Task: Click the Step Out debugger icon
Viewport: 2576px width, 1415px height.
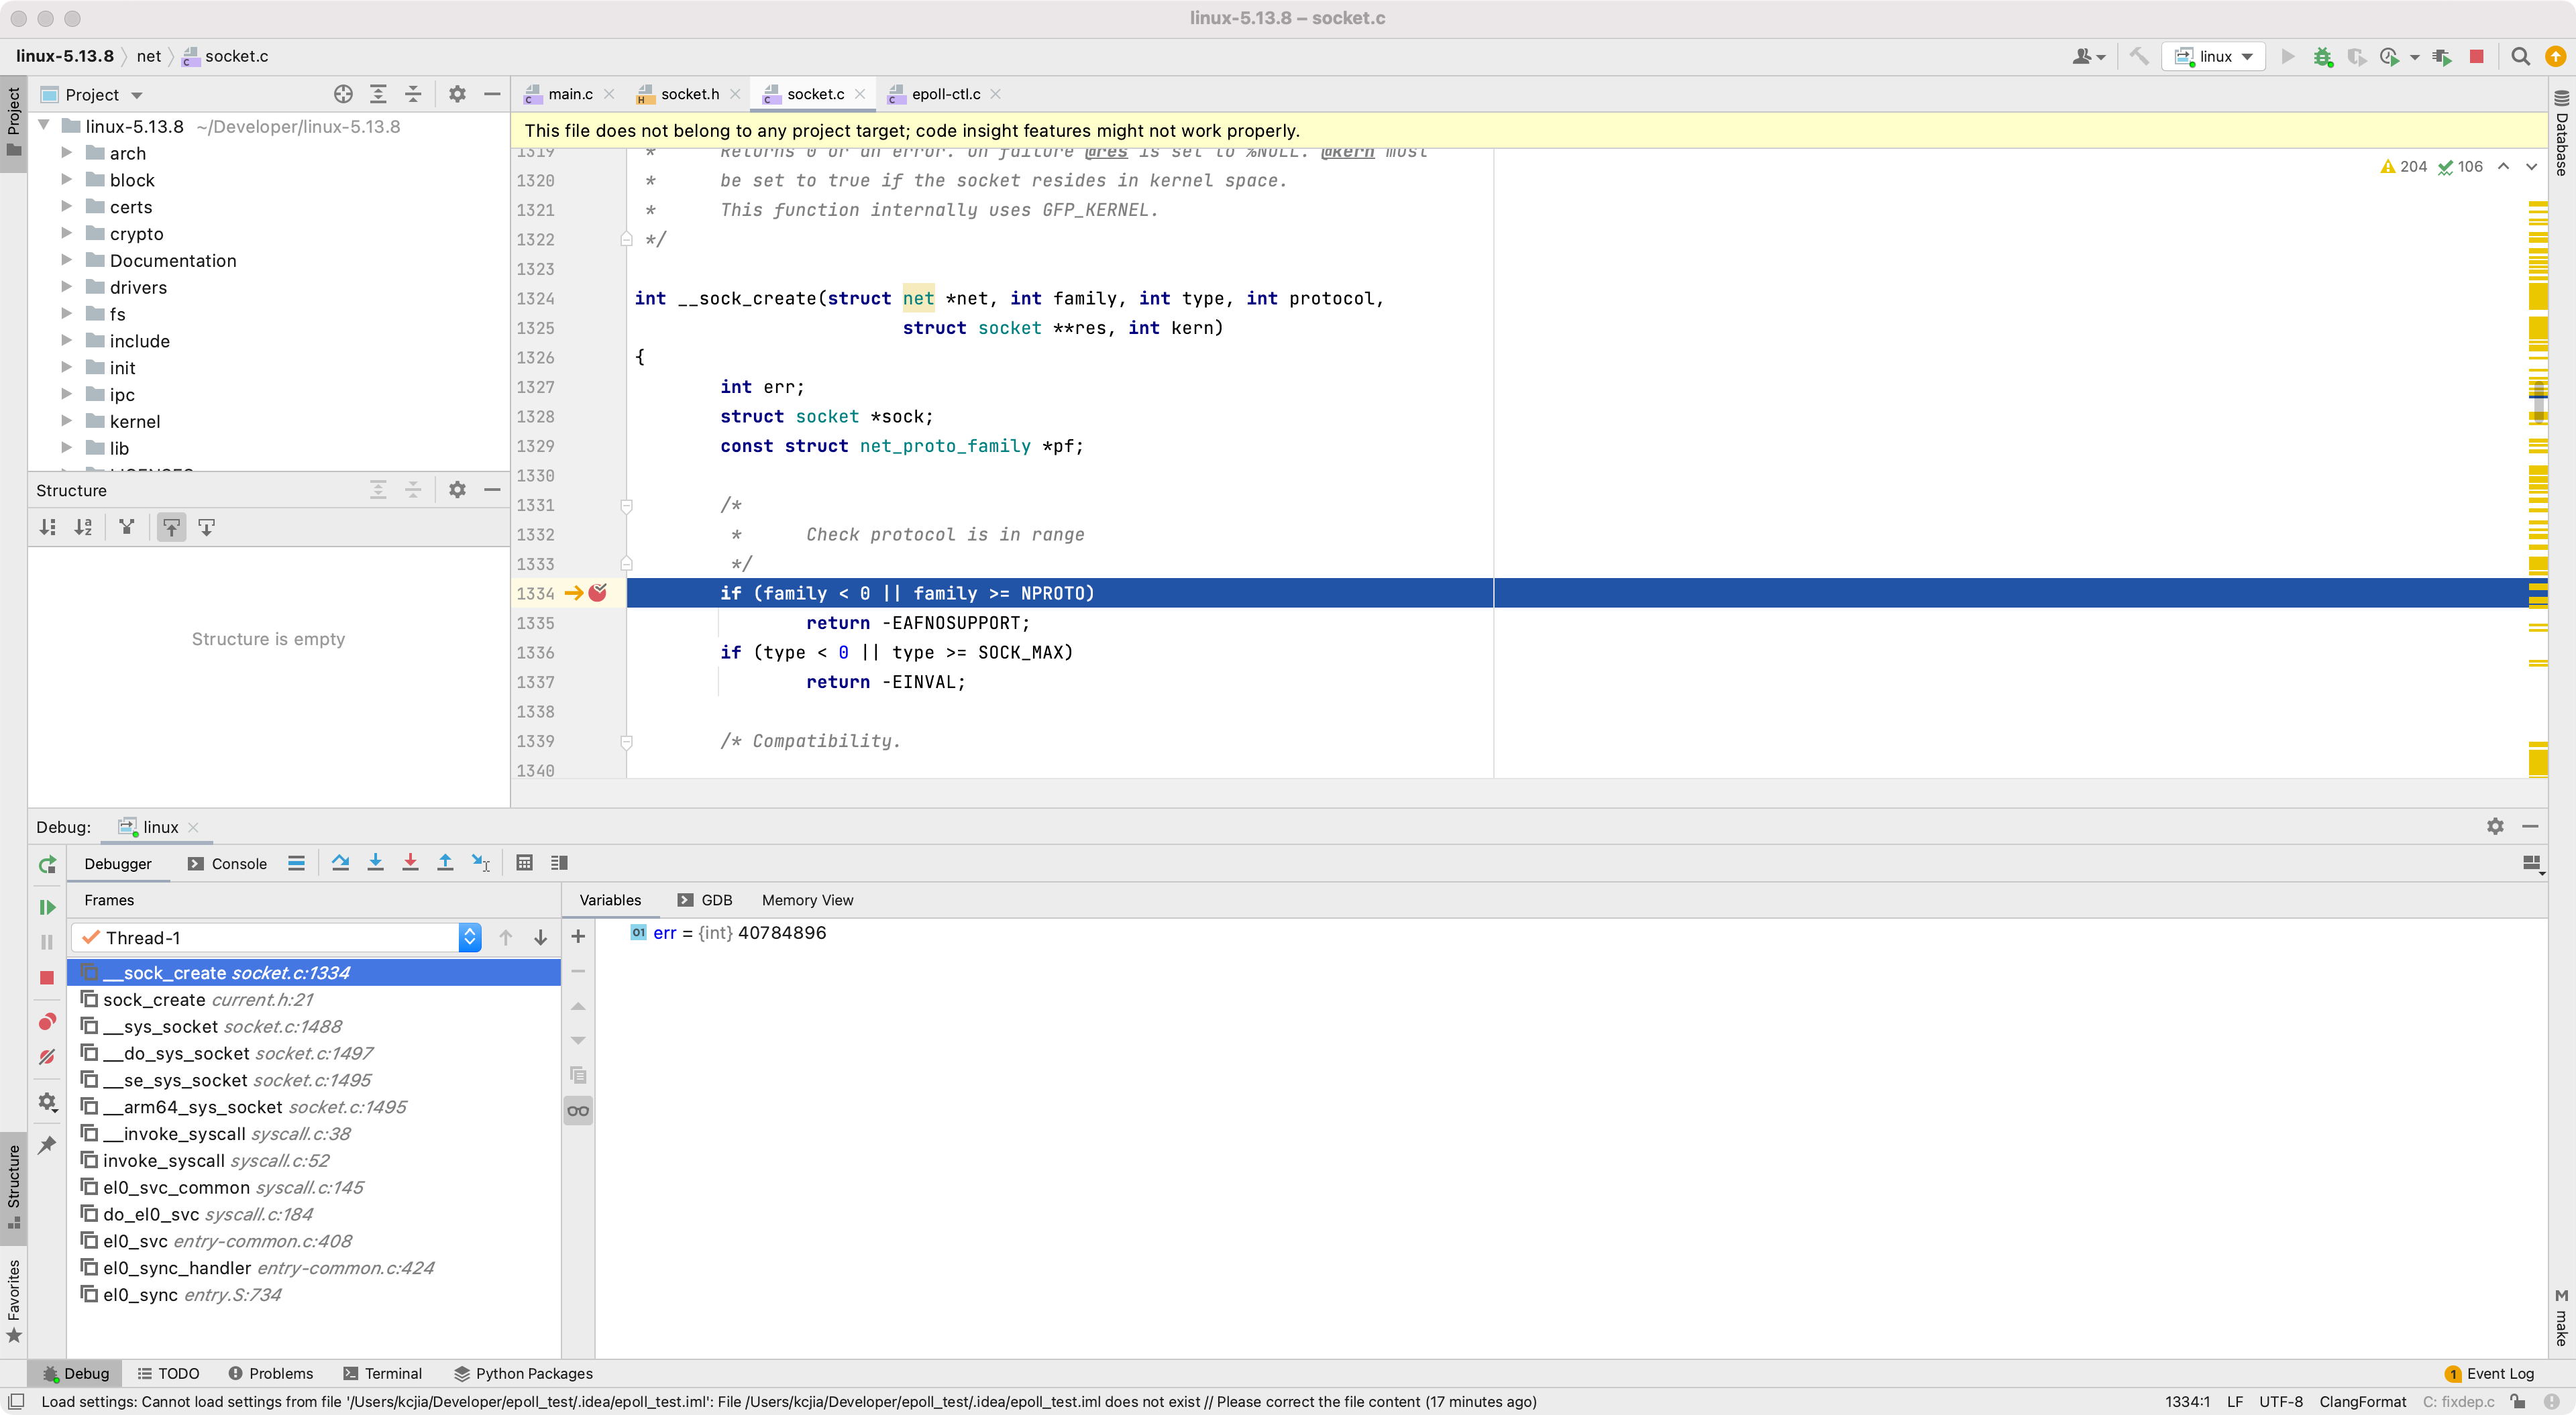Action: [445, 862]
